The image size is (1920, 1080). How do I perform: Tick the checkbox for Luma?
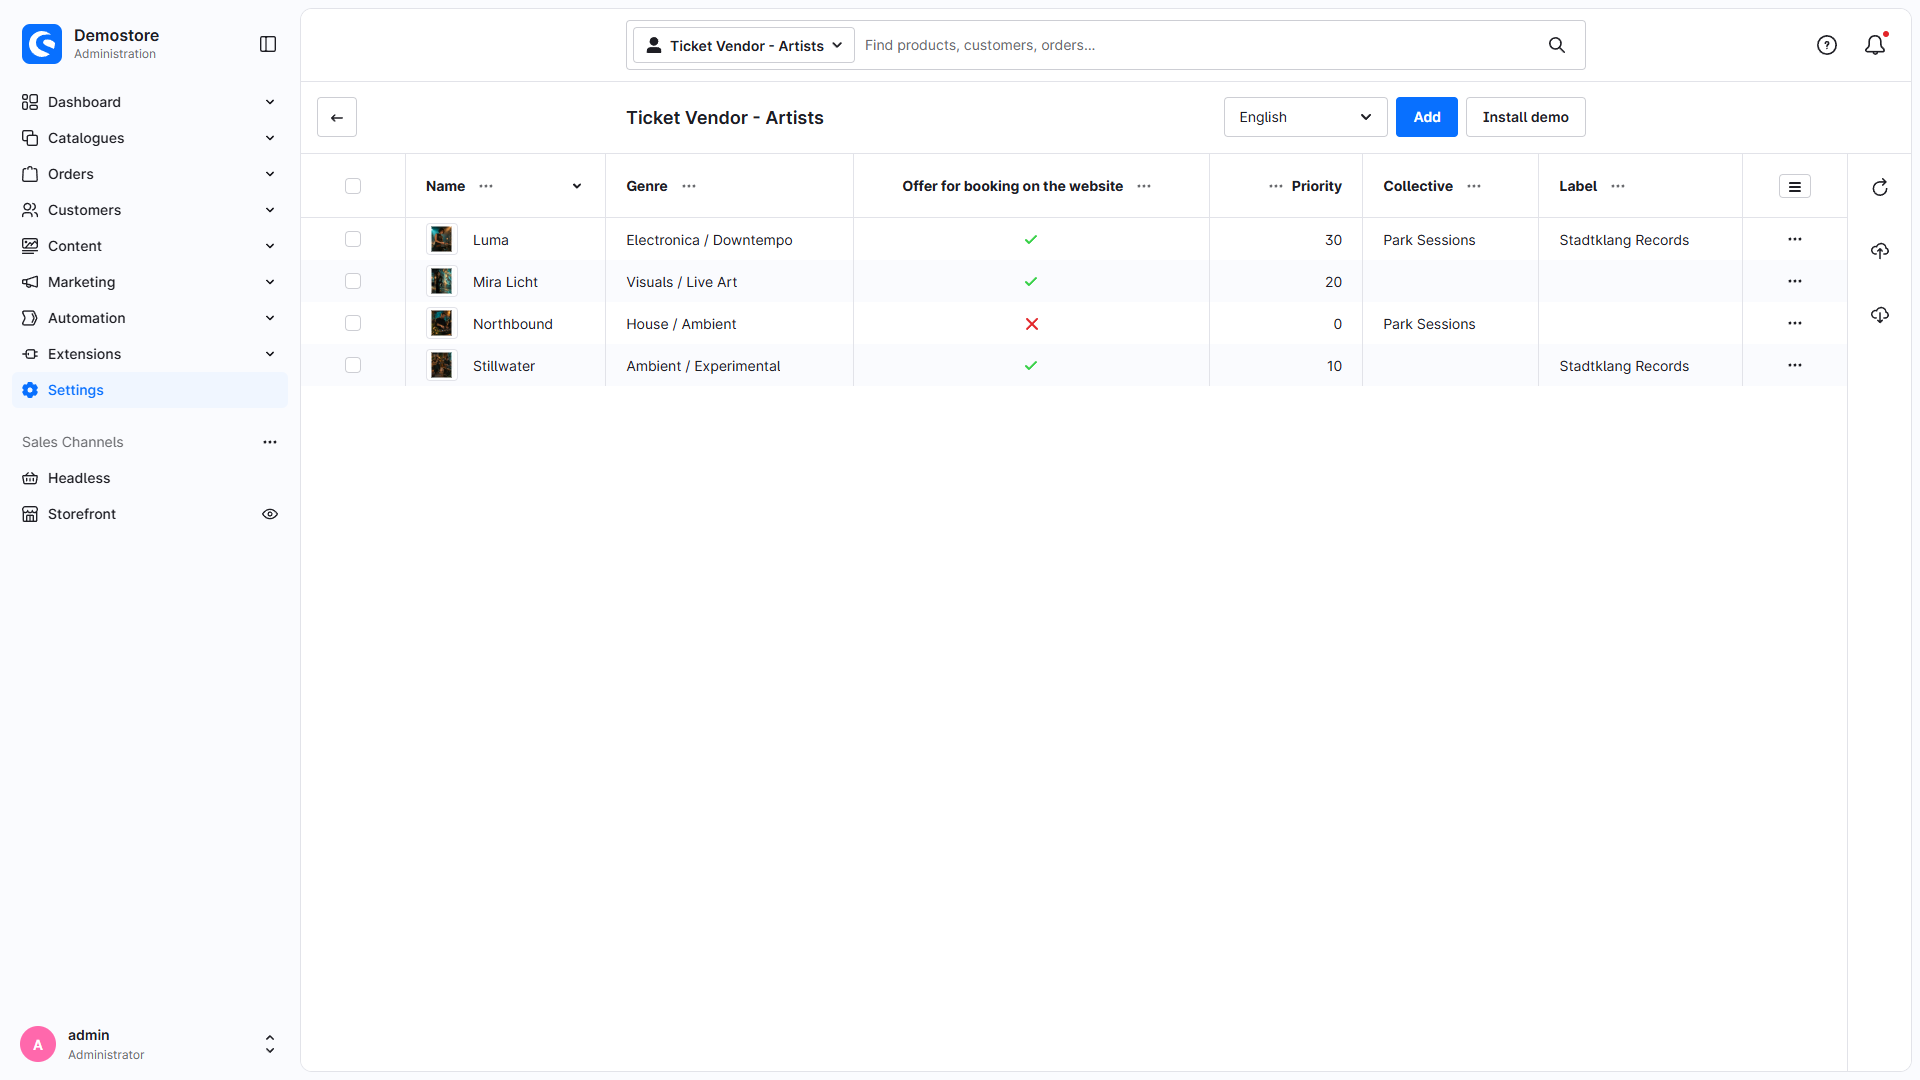(x=353, y=239)
